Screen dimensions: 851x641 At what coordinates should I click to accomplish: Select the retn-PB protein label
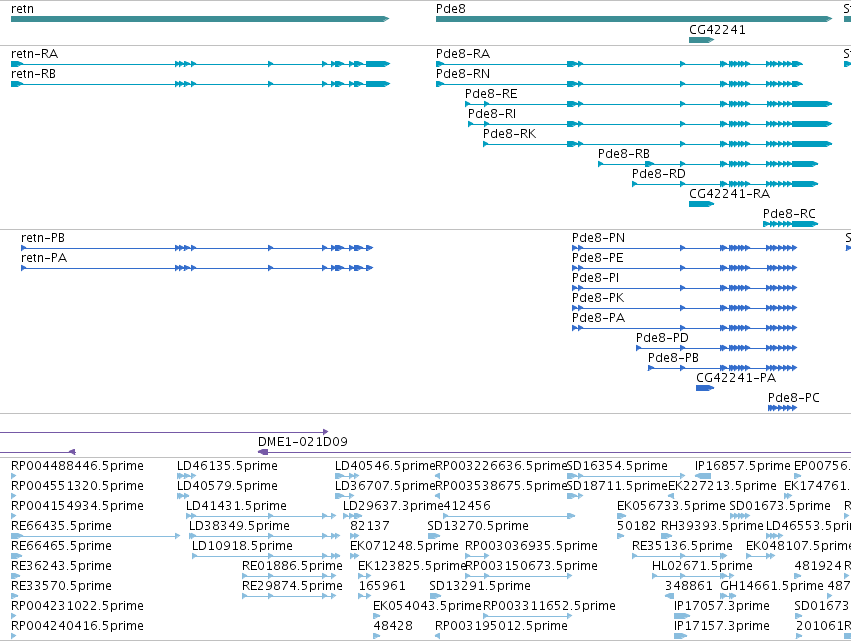(x=43, y=238)
